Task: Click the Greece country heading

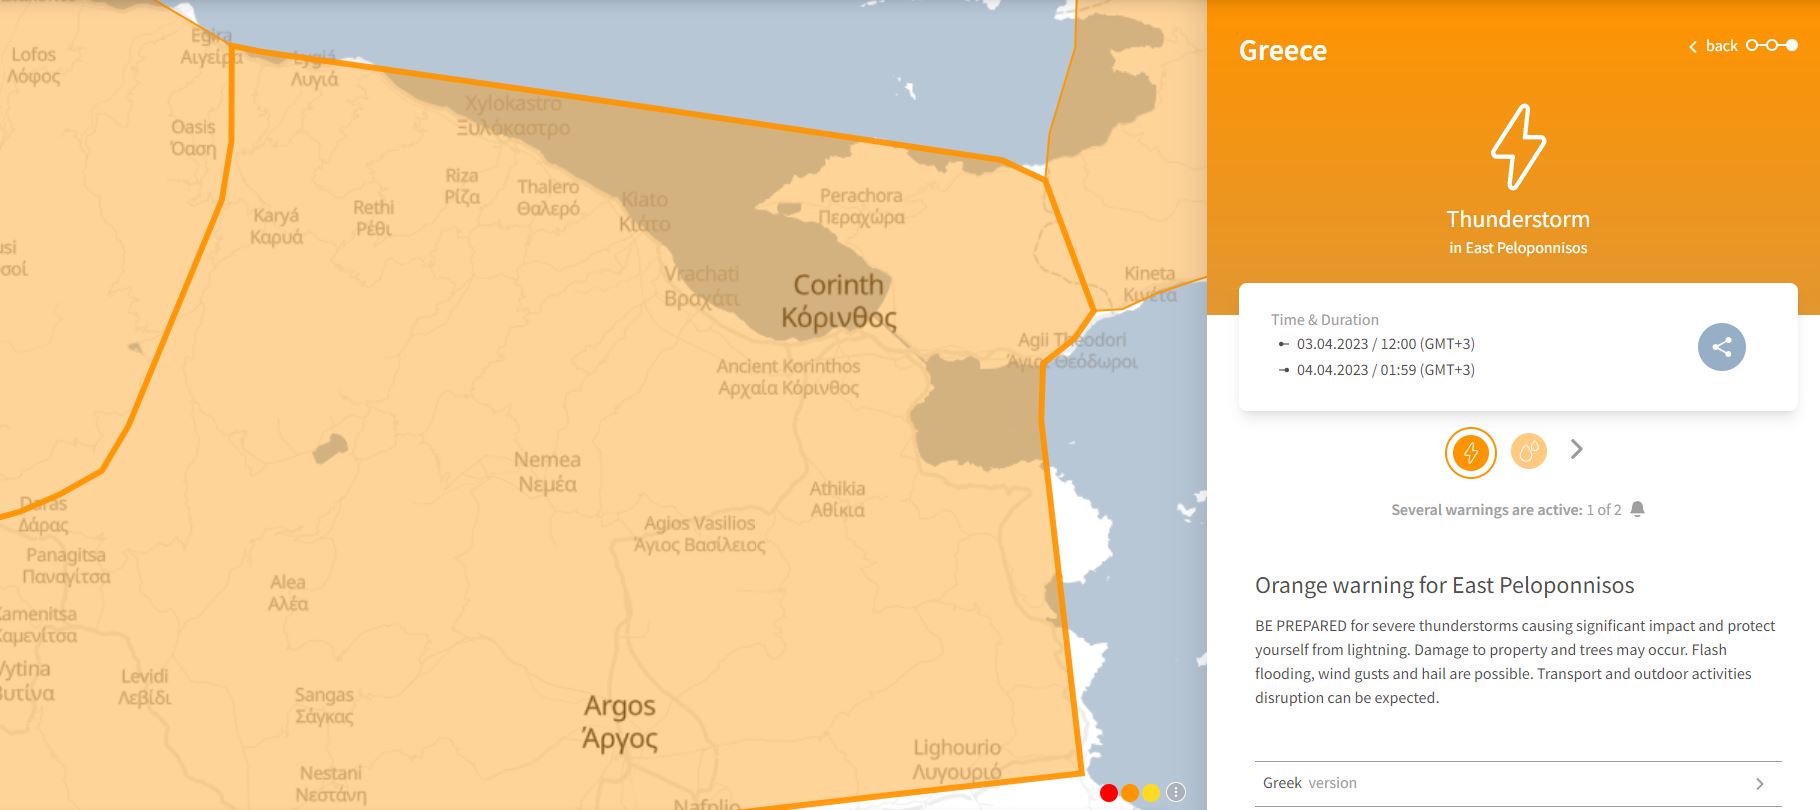Action: pyautogui.click(x=1282, y=51)
